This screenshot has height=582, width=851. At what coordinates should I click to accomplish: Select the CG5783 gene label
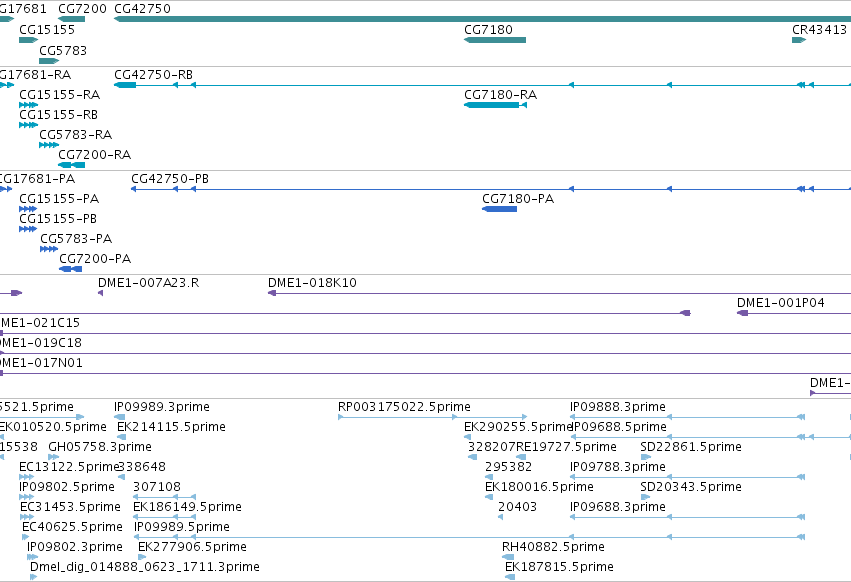click(63, 50)
